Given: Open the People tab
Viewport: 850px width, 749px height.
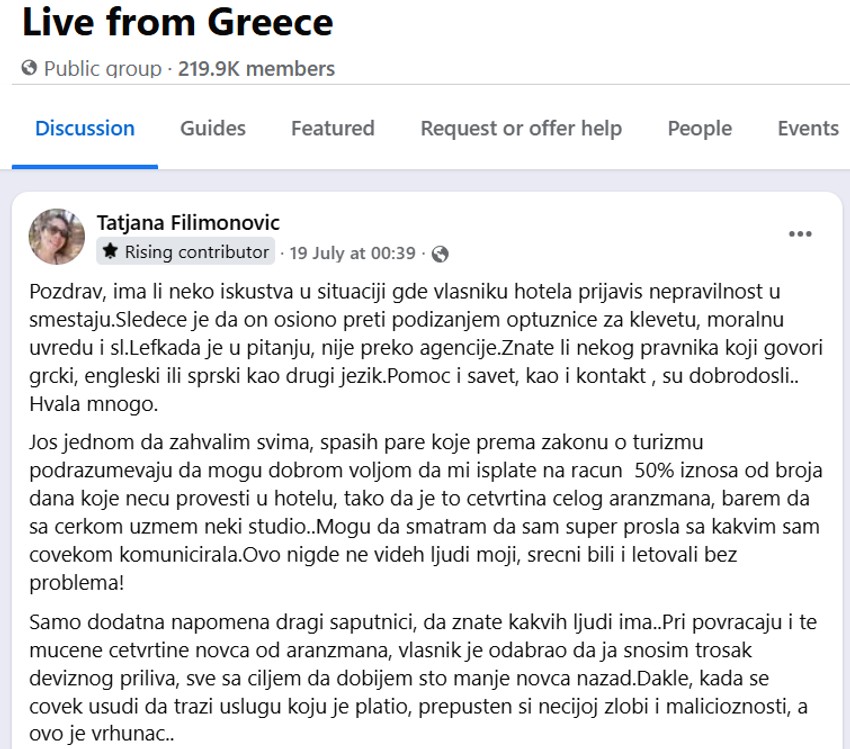Looking at the screenshot, I should coord(700,128).
